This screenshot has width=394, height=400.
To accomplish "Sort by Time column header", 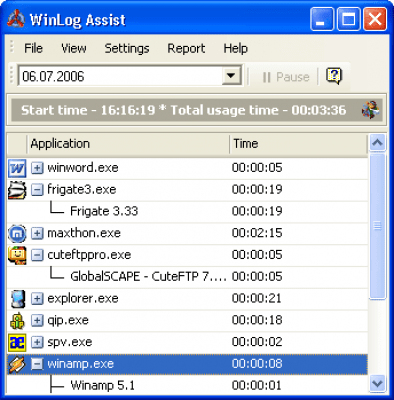I will (299, 144).
